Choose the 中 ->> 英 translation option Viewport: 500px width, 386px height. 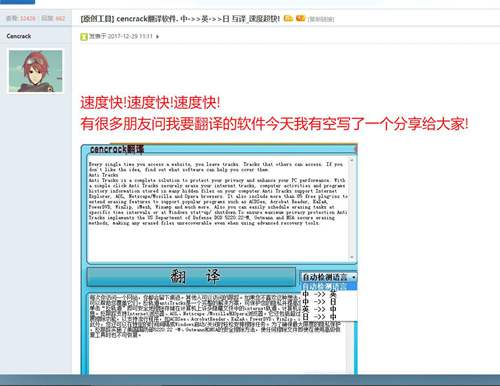(319, 294)
